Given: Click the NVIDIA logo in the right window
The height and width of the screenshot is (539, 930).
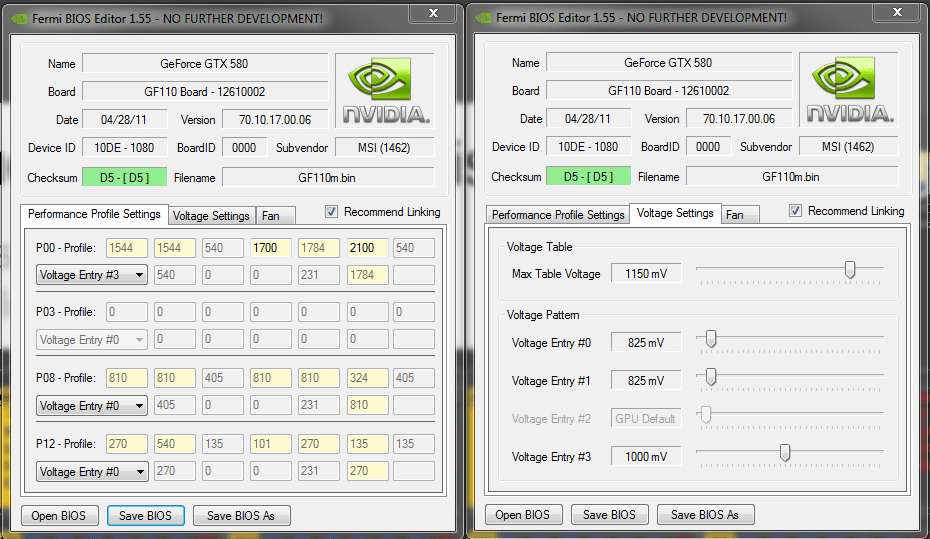Looking at the screenshot, I should (849, 89).
